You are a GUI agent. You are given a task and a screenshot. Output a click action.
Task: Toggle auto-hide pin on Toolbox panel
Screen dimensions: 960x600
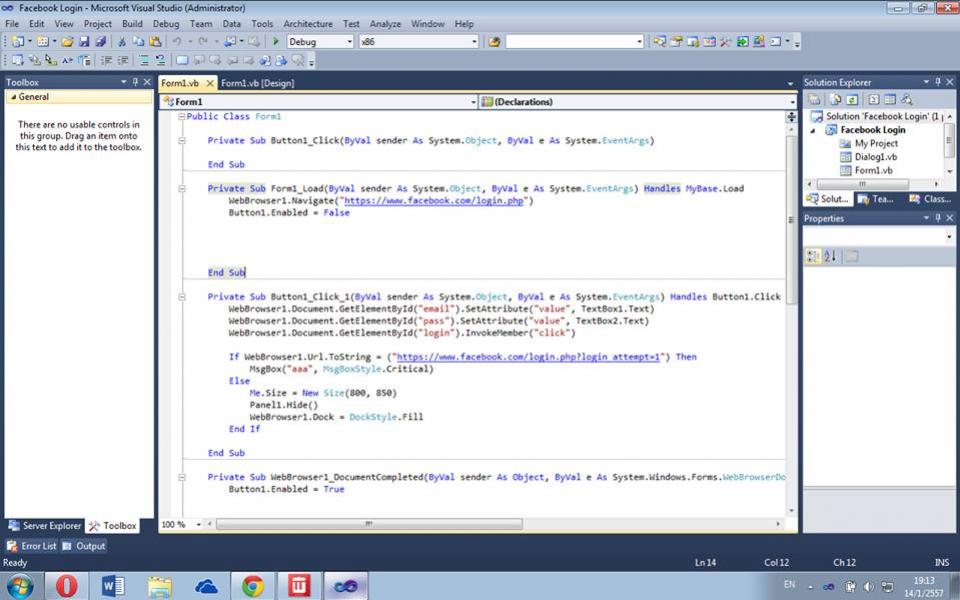(135, 81)
